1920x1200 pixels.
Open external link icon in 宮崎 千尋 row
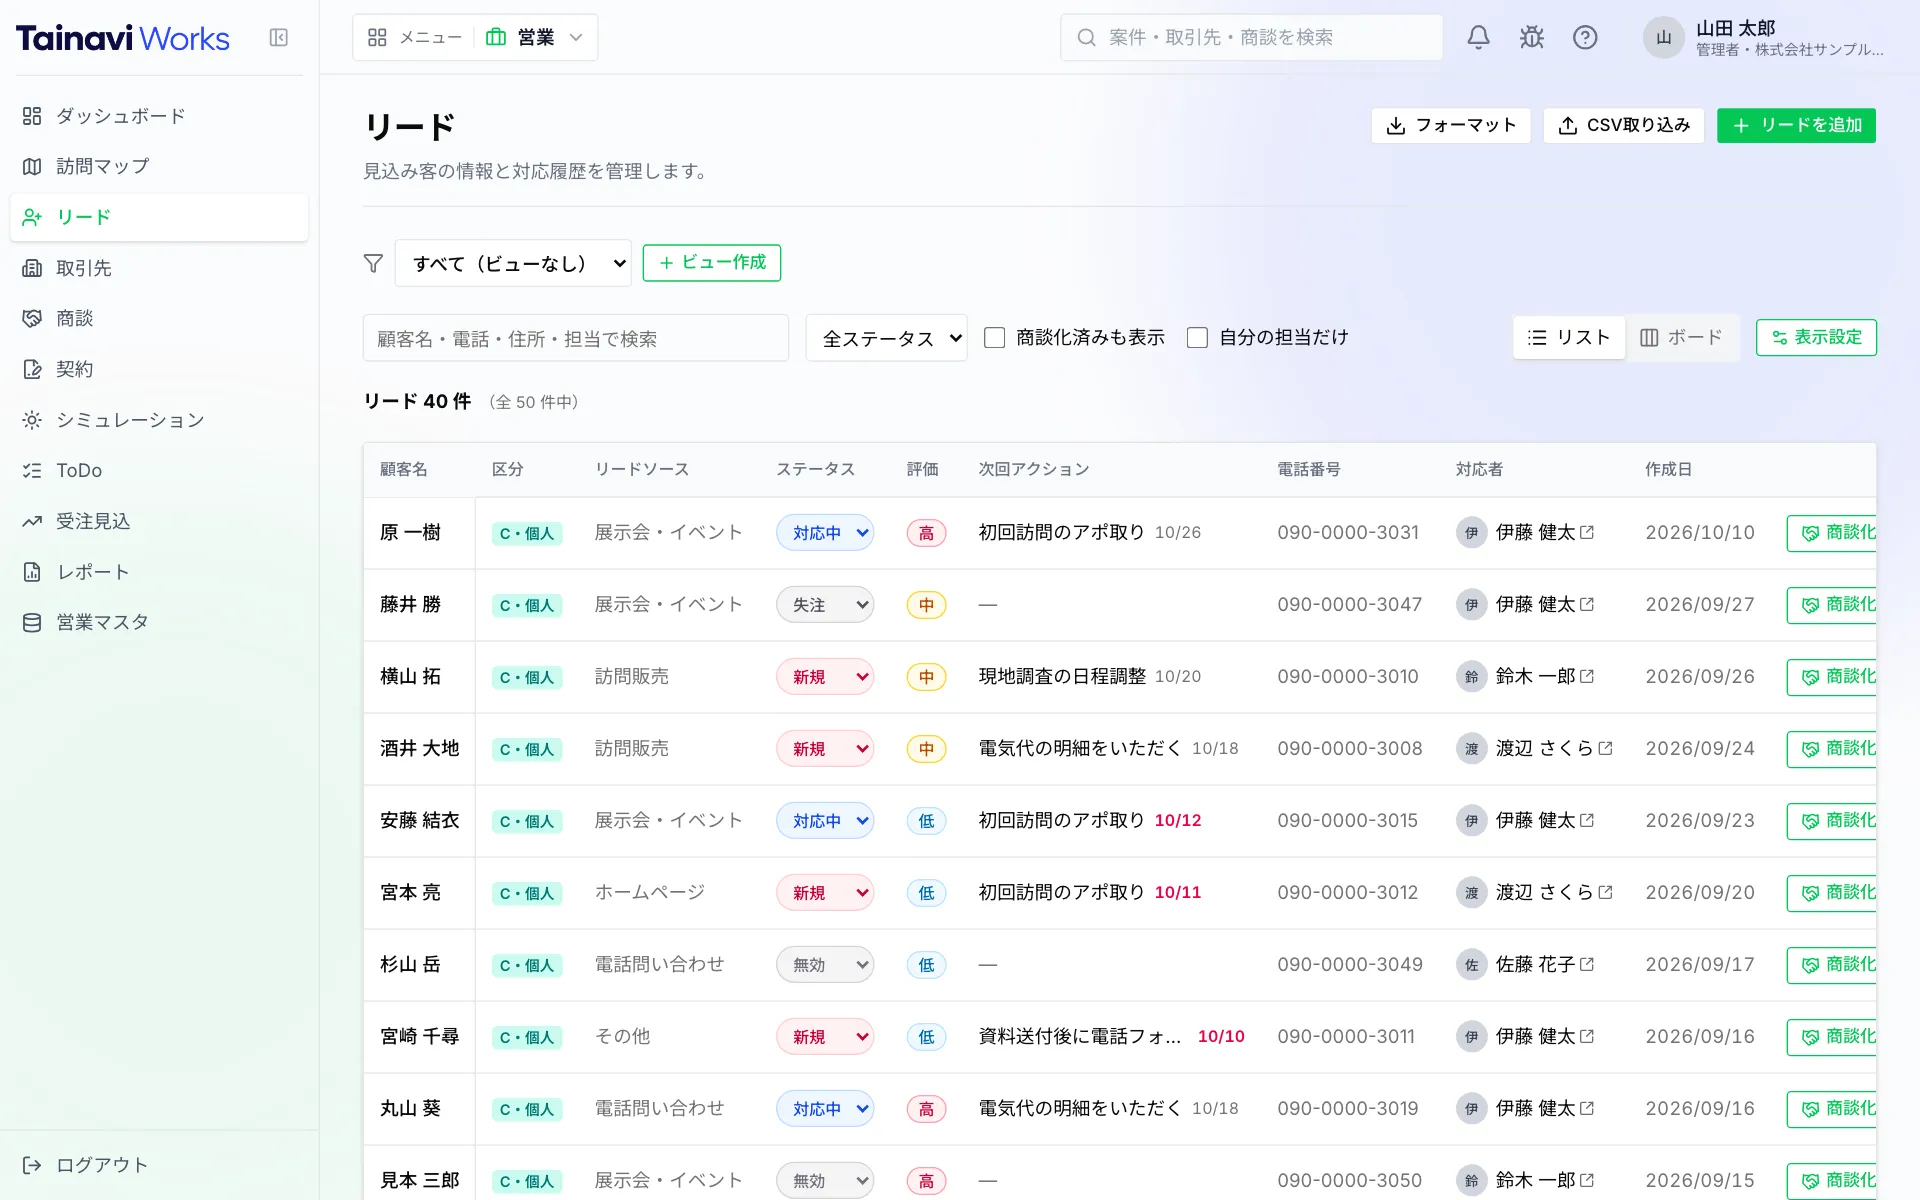pyautogui.click(x=1587, y=1036)
